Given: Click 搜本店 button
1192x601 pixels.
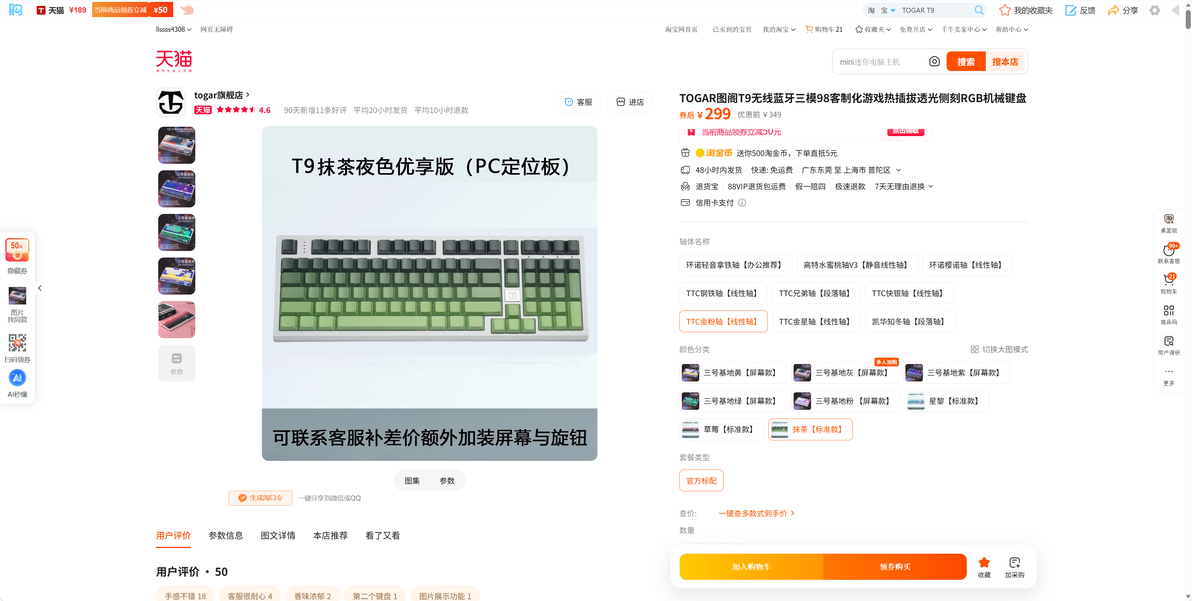Looking at the screenshot, I should point(1005,62).
